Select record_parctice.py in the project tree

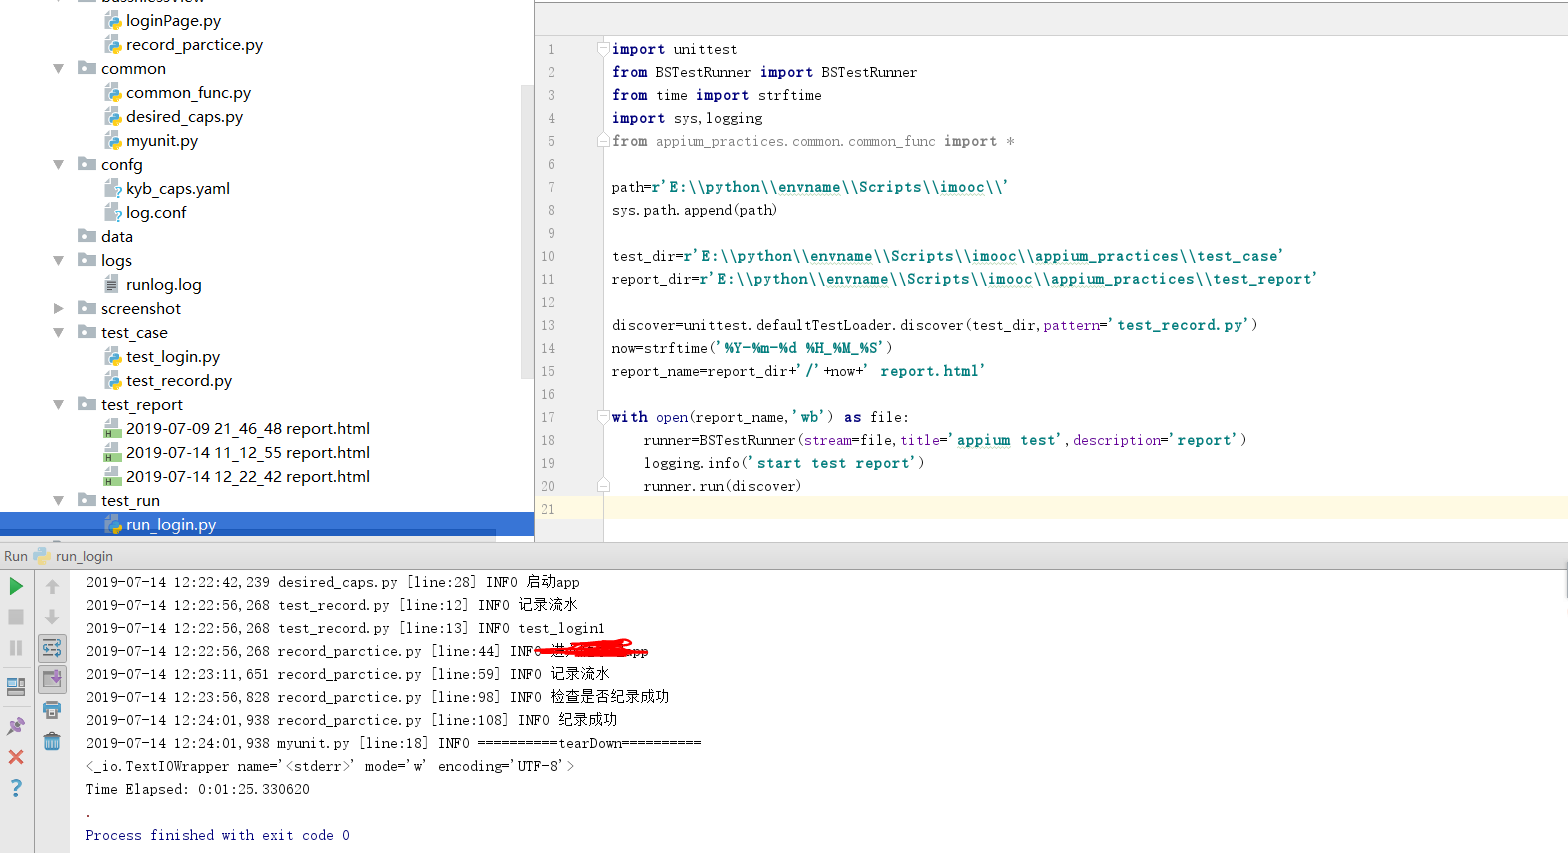194,45
